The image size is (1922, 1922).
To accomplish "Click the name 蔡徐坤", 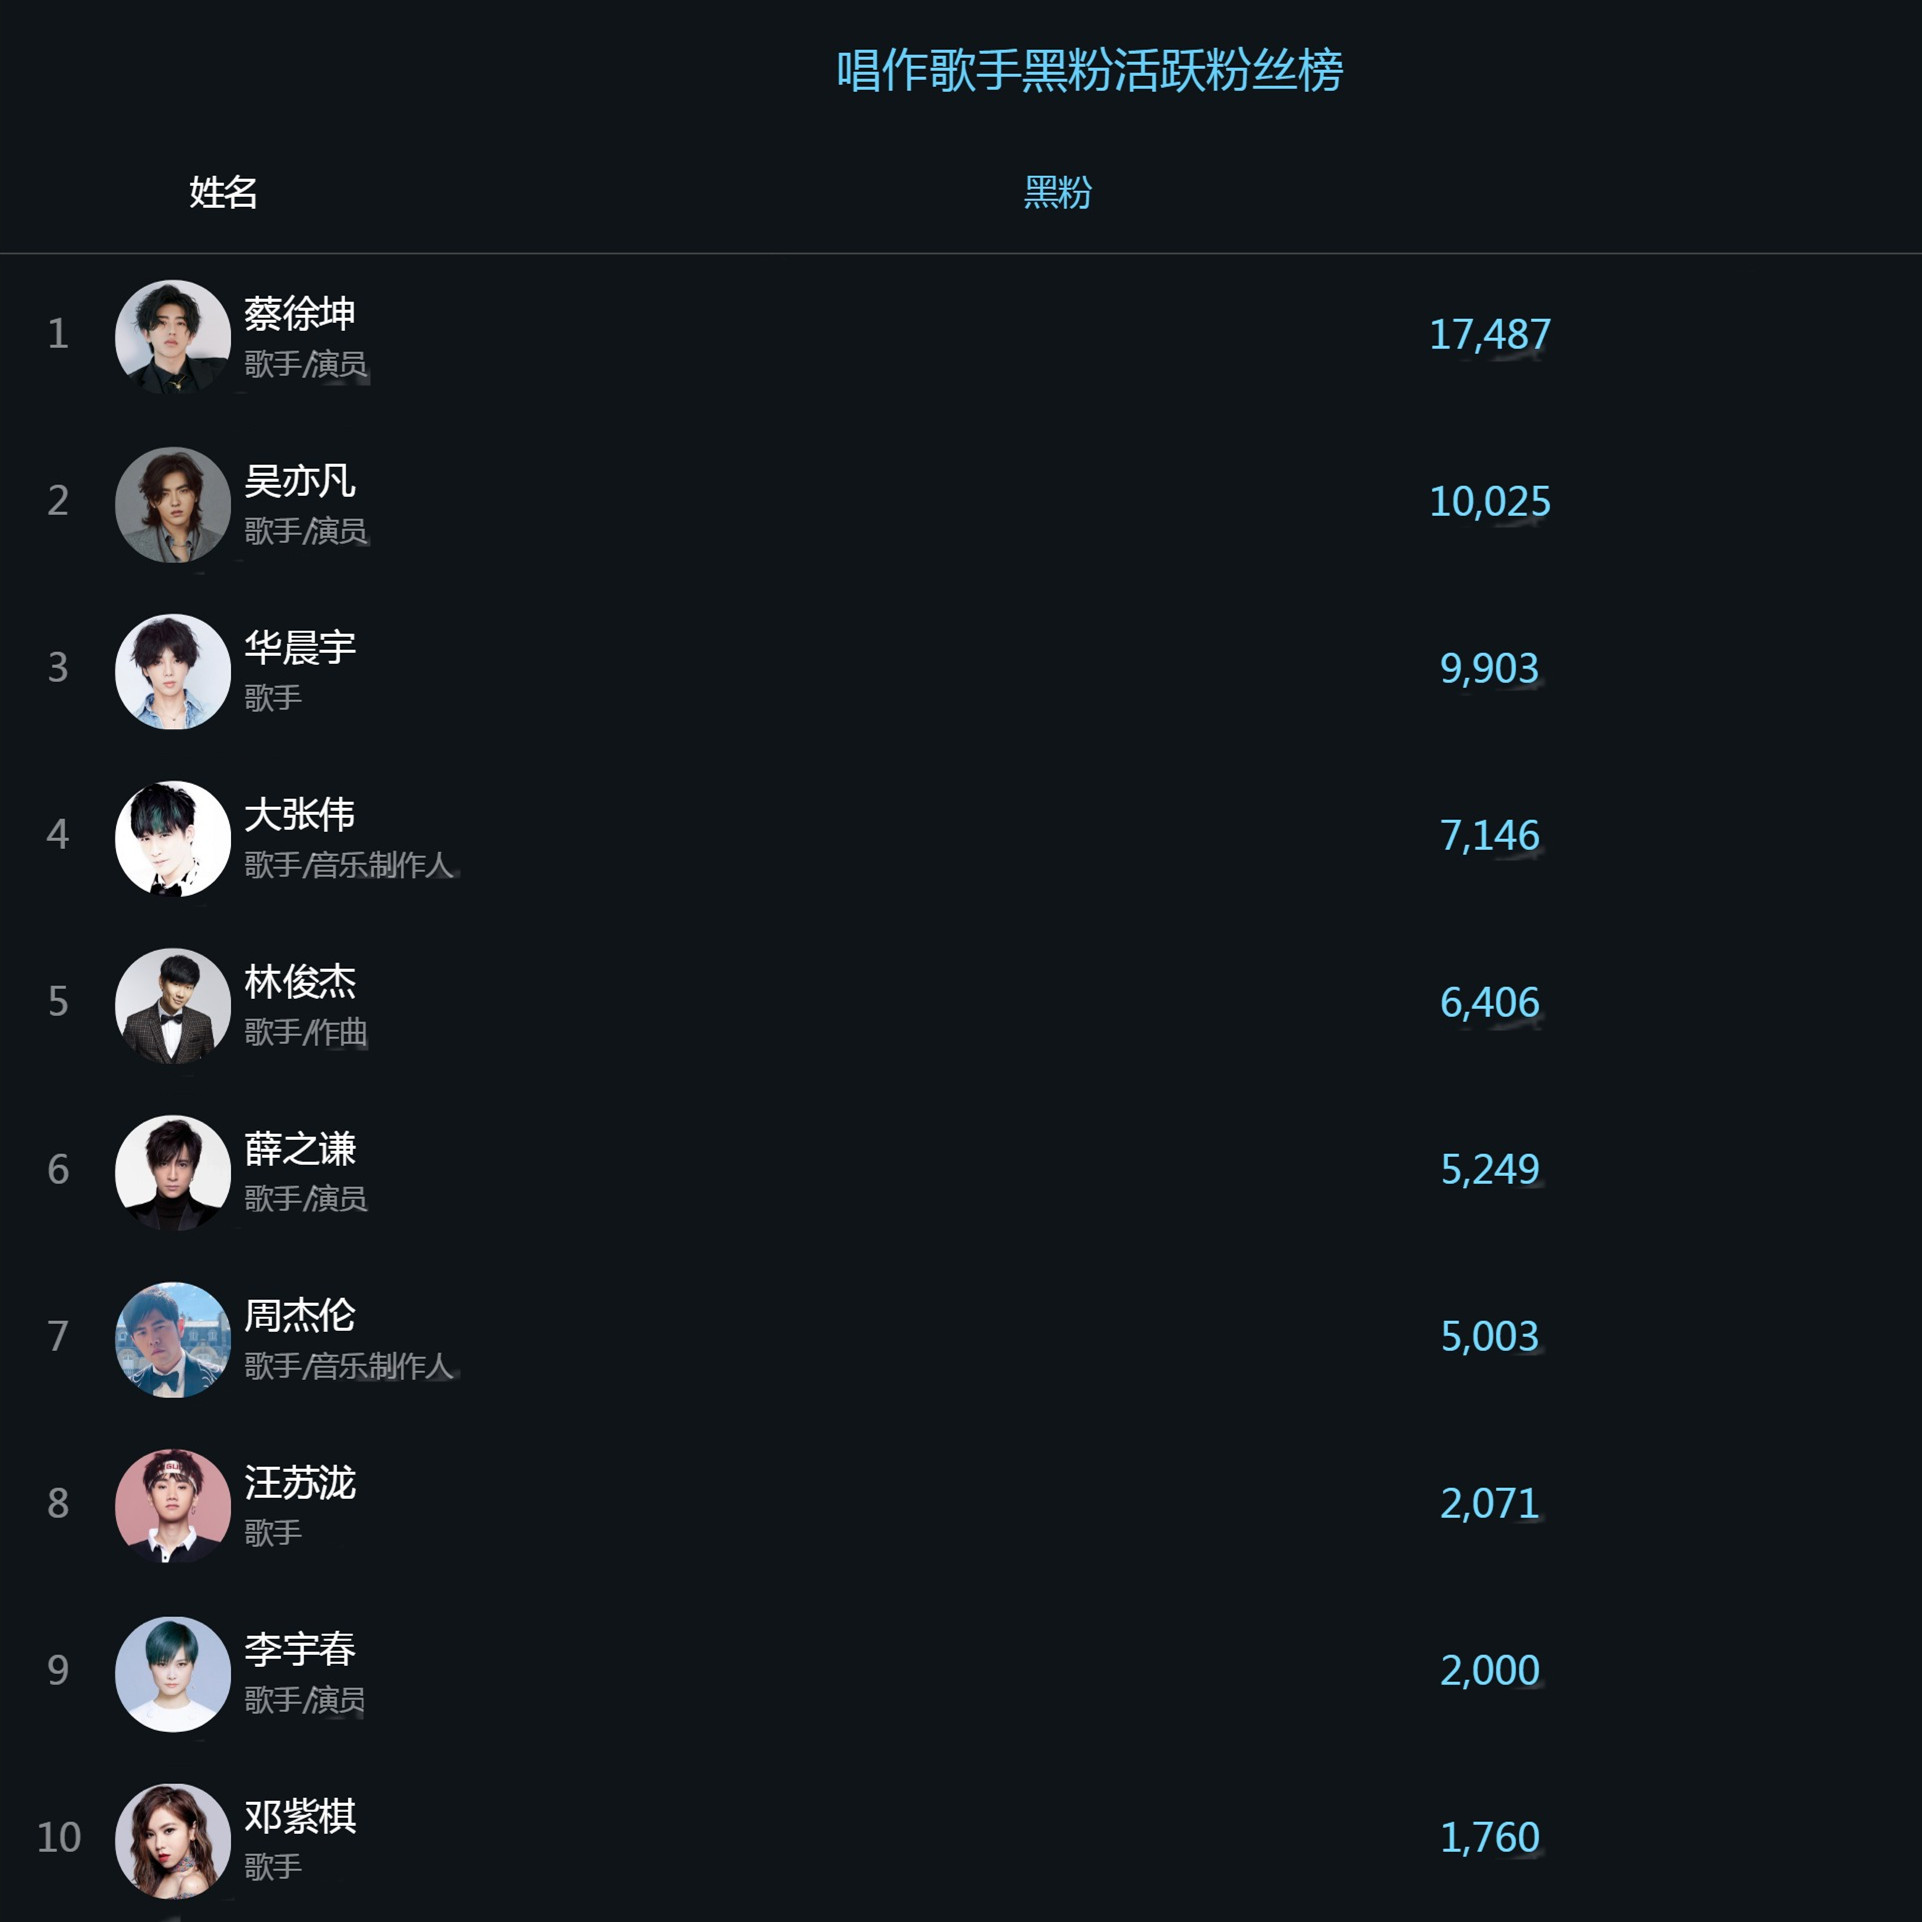I will (x=298, y=315).
